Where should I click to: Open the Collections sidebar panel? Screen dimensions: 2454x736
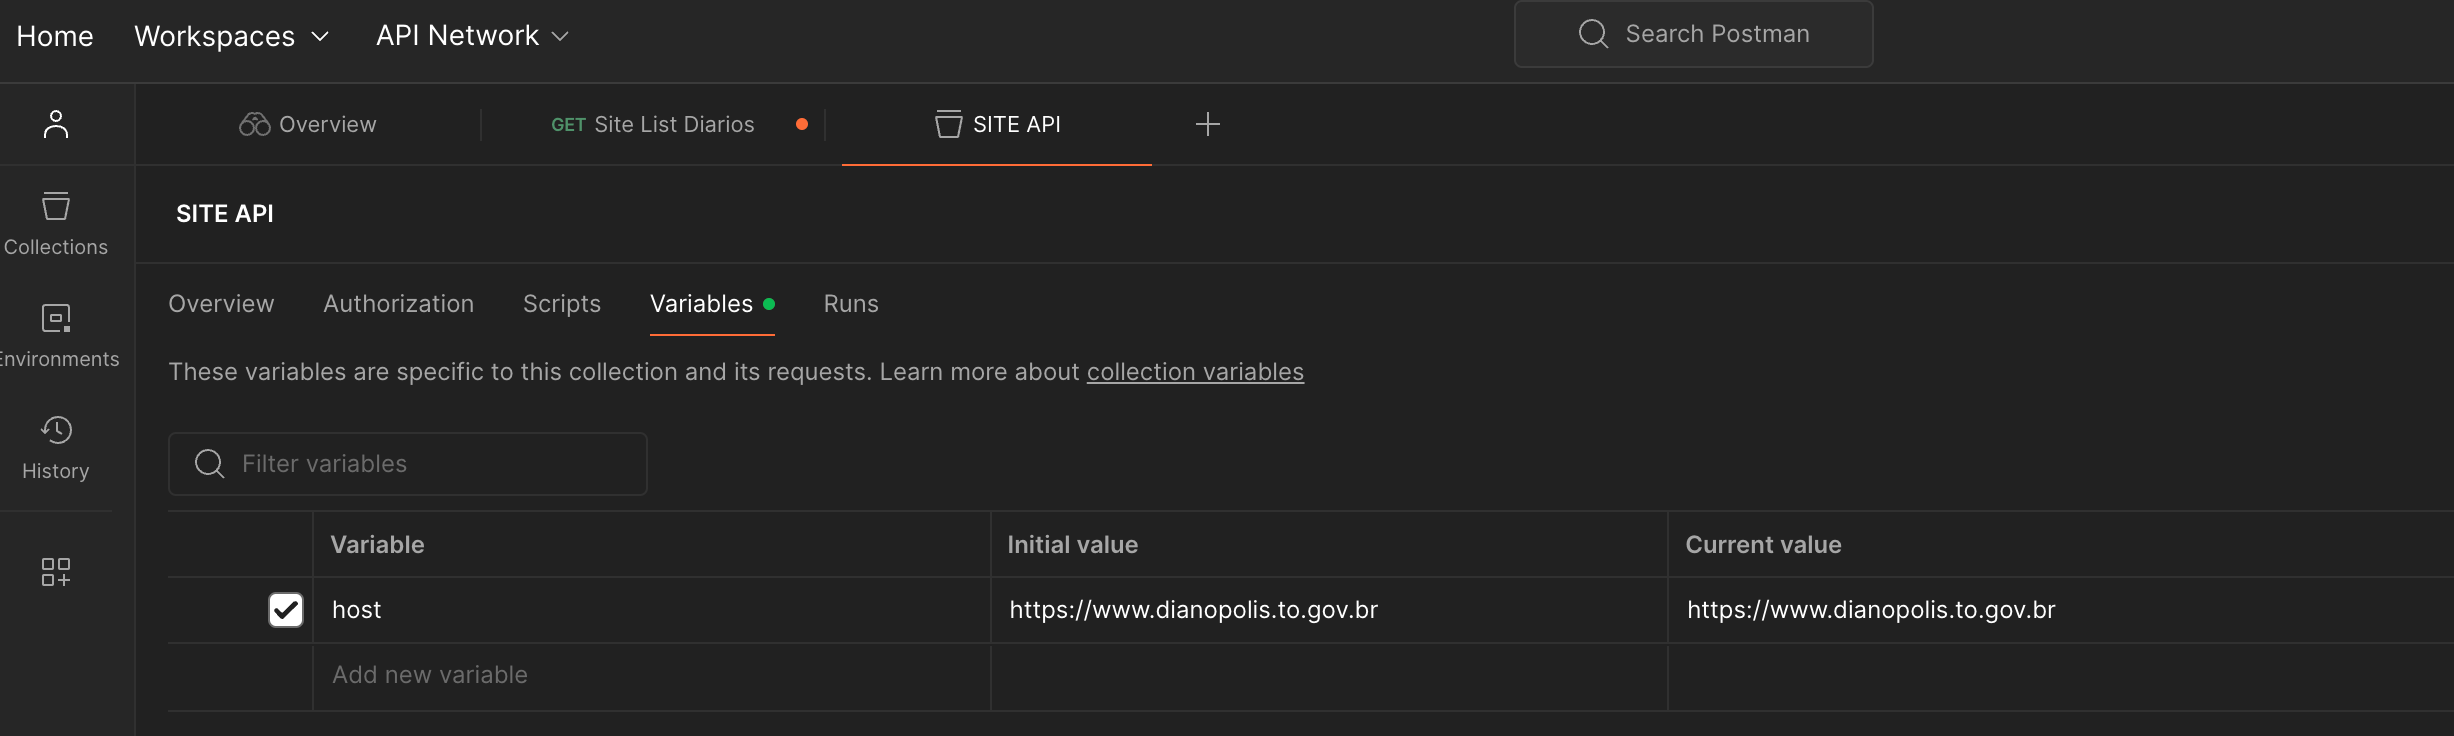[56, 223]
